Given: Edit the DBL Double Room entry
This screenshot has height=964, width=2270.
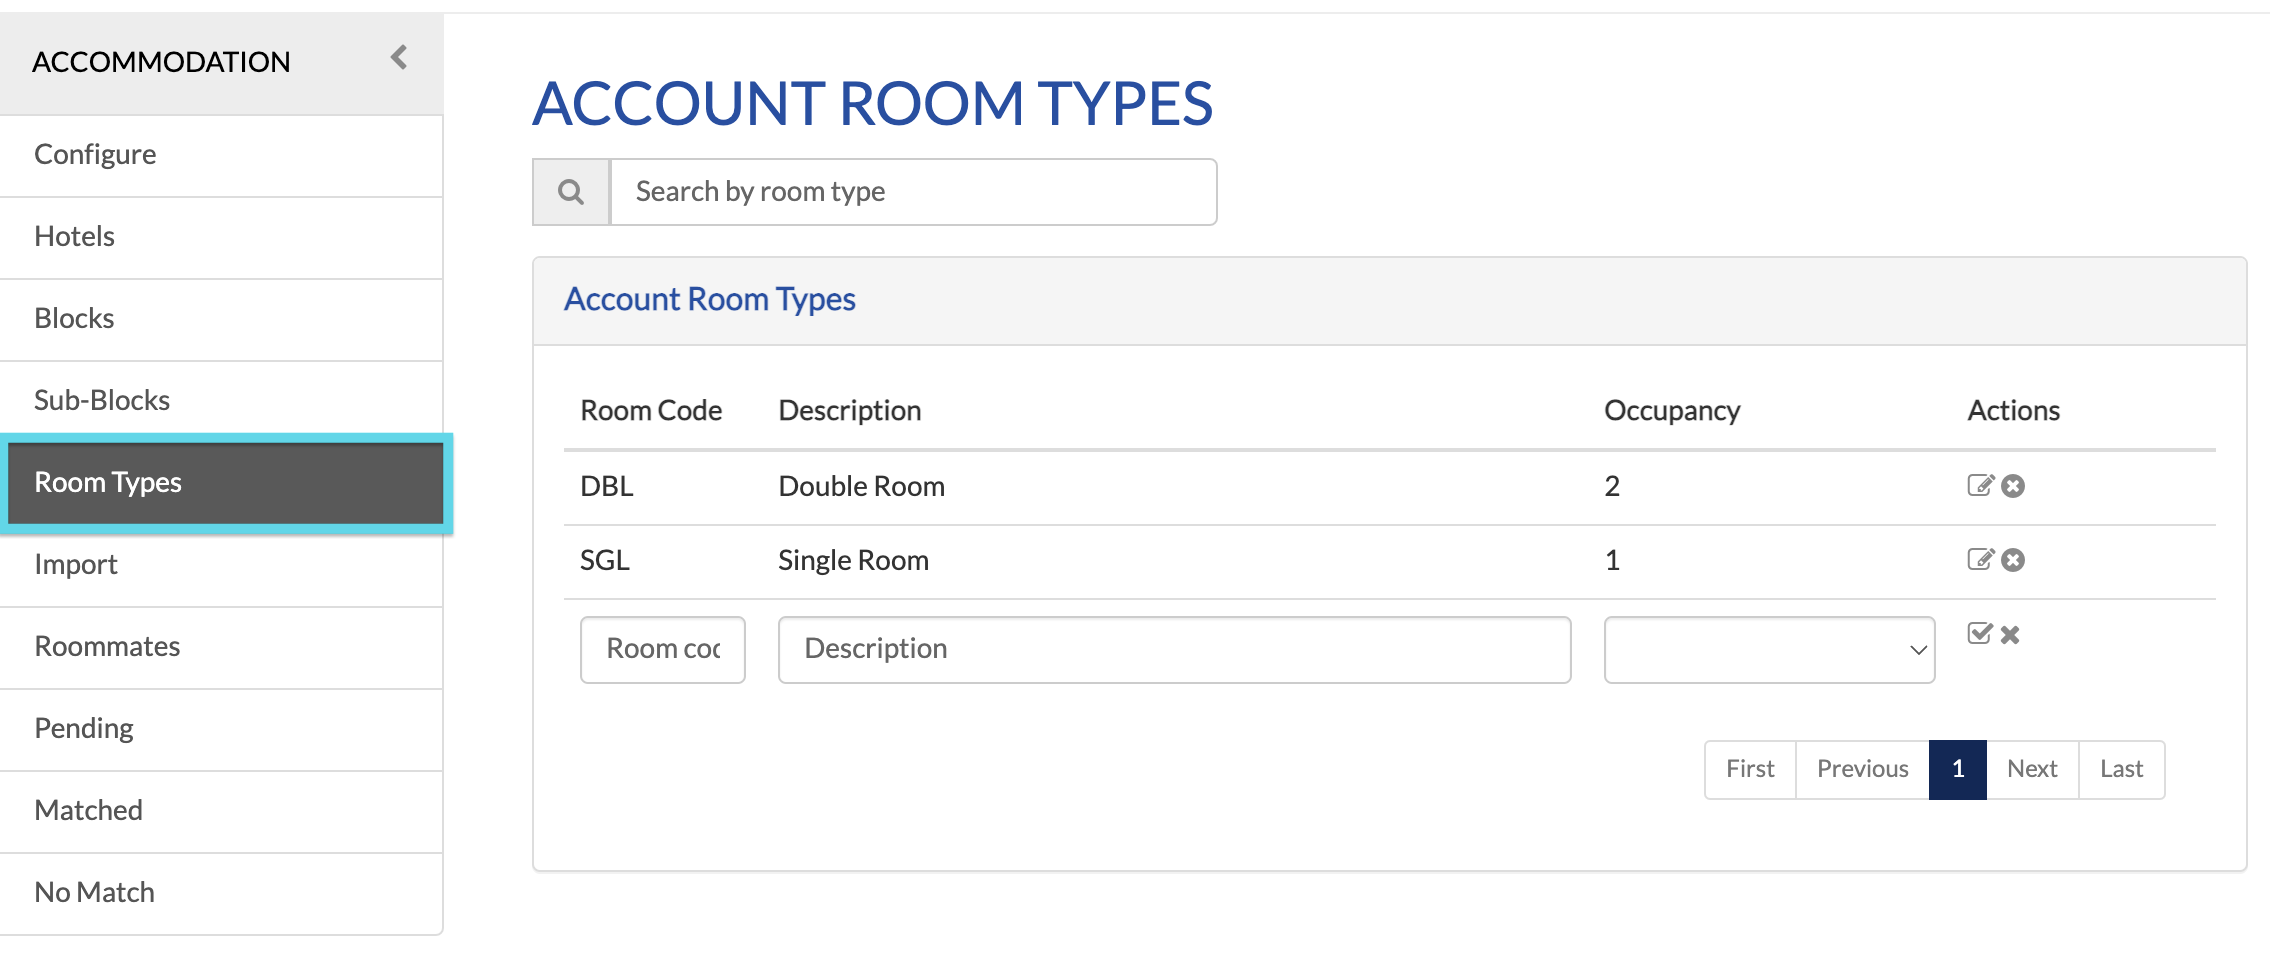Looking at the screenshot, I should 1980,485.
